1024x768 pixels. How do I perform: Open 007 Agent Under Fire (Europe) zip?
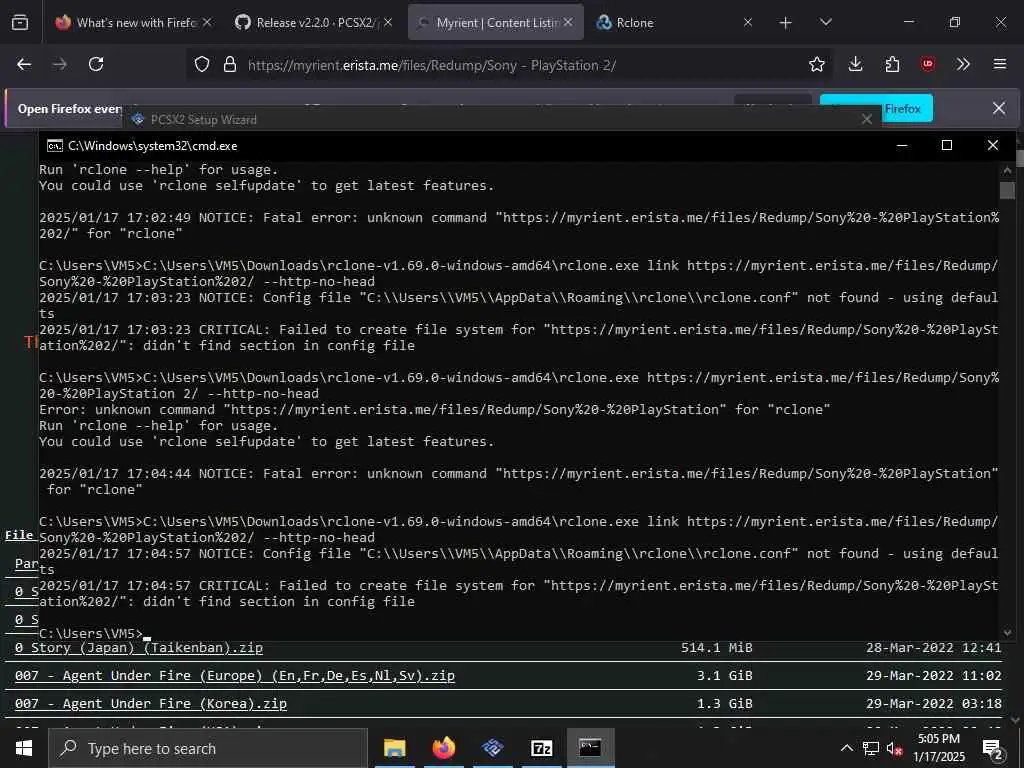pos(234,676)
